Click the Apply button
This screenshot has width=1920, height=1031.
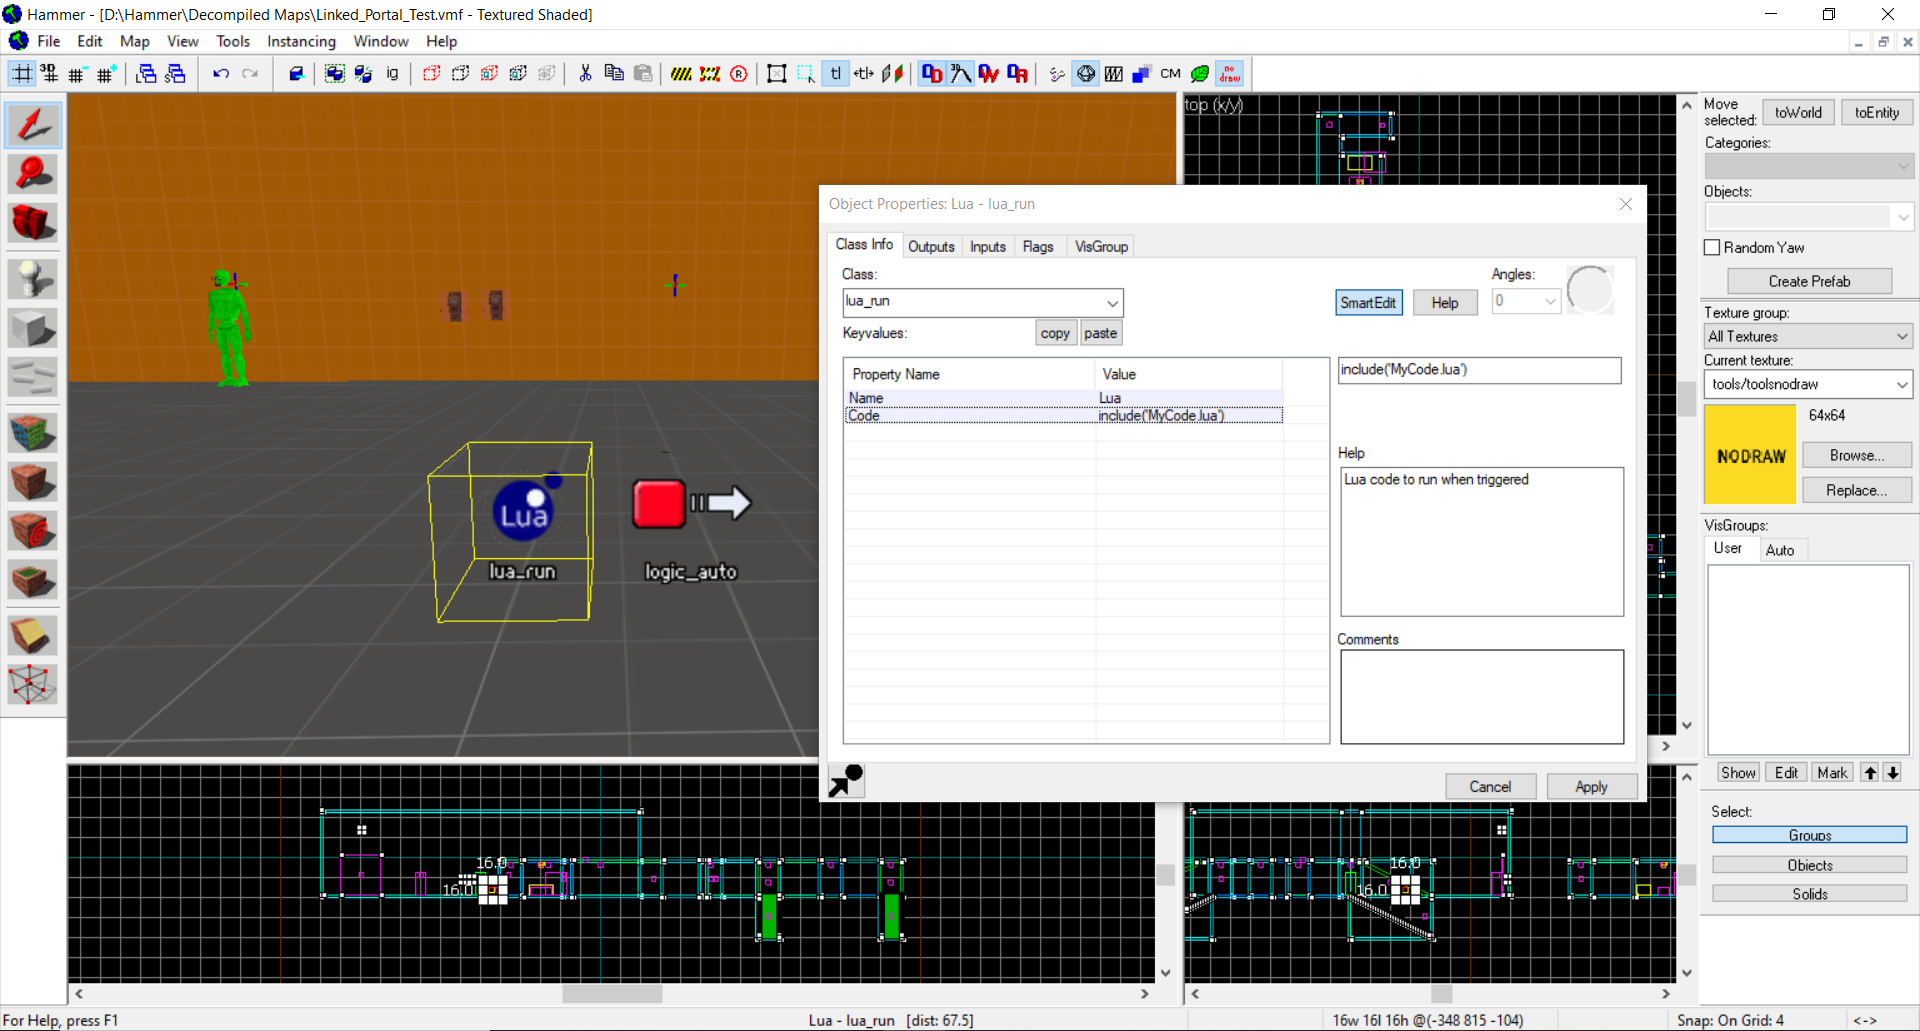1591,787
